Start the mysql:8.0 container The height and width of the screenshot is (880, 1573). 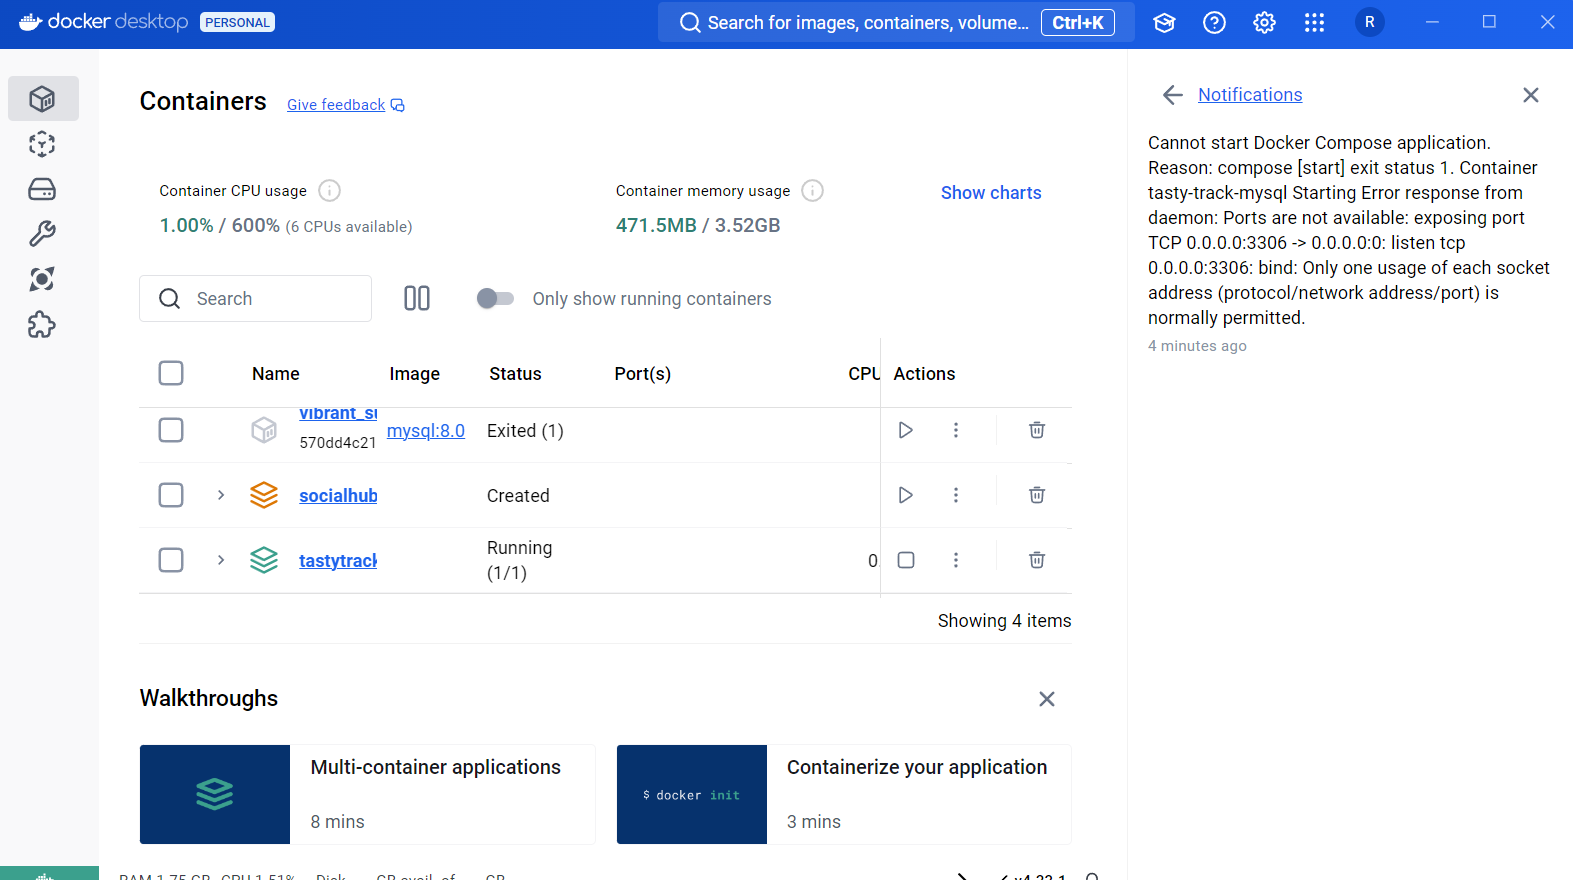[905, 430]
